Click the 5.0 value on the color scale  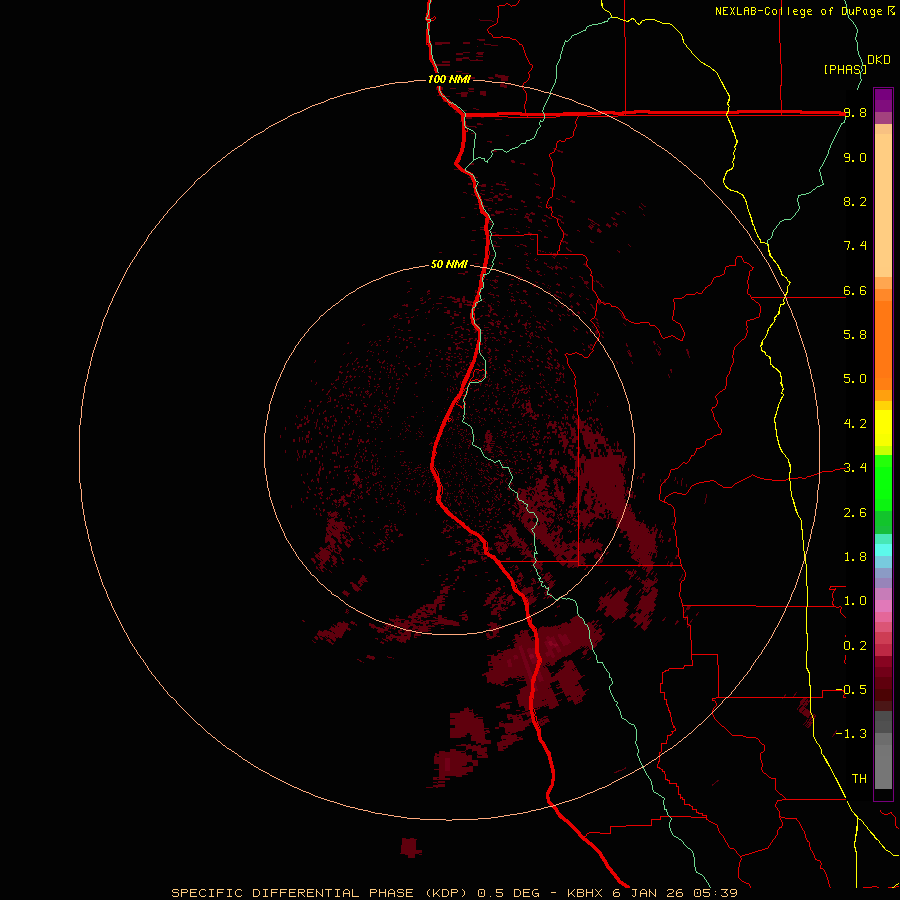(x=855, y=379)
